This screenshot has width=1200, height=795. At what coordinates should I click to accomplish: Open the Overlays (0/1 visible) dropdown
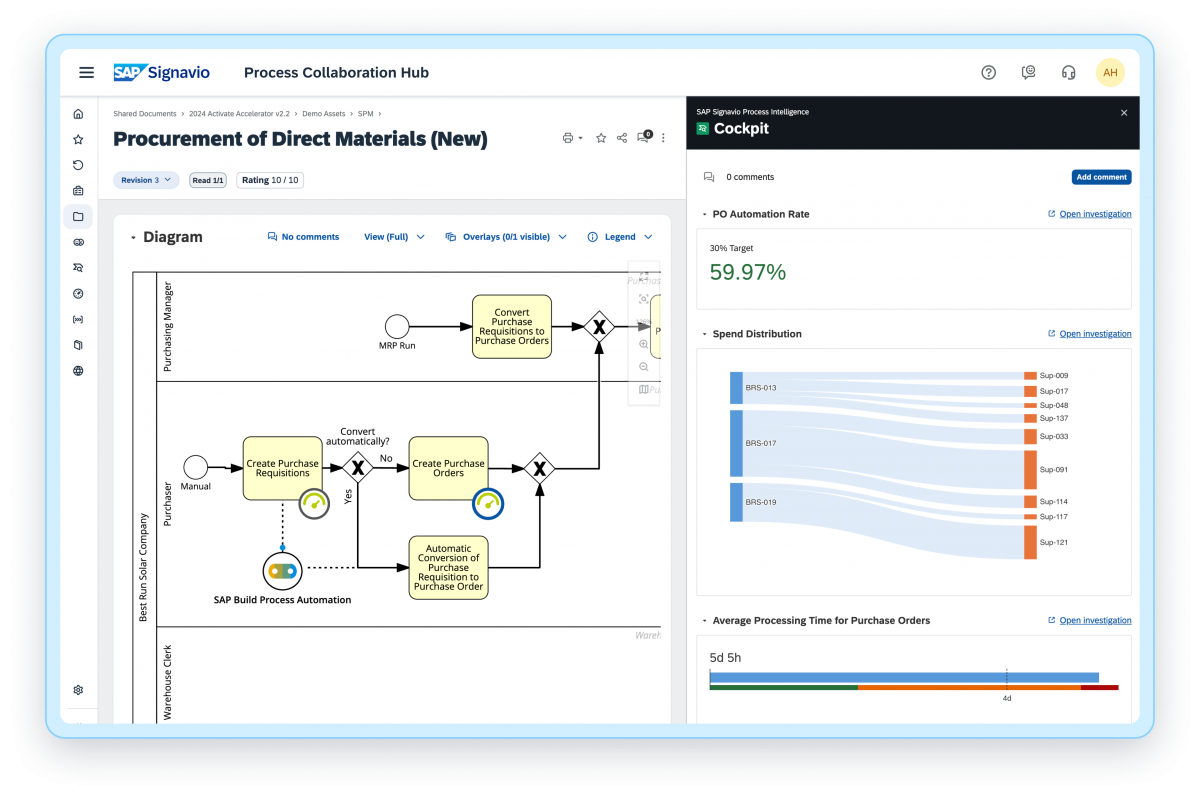point(506,236)
